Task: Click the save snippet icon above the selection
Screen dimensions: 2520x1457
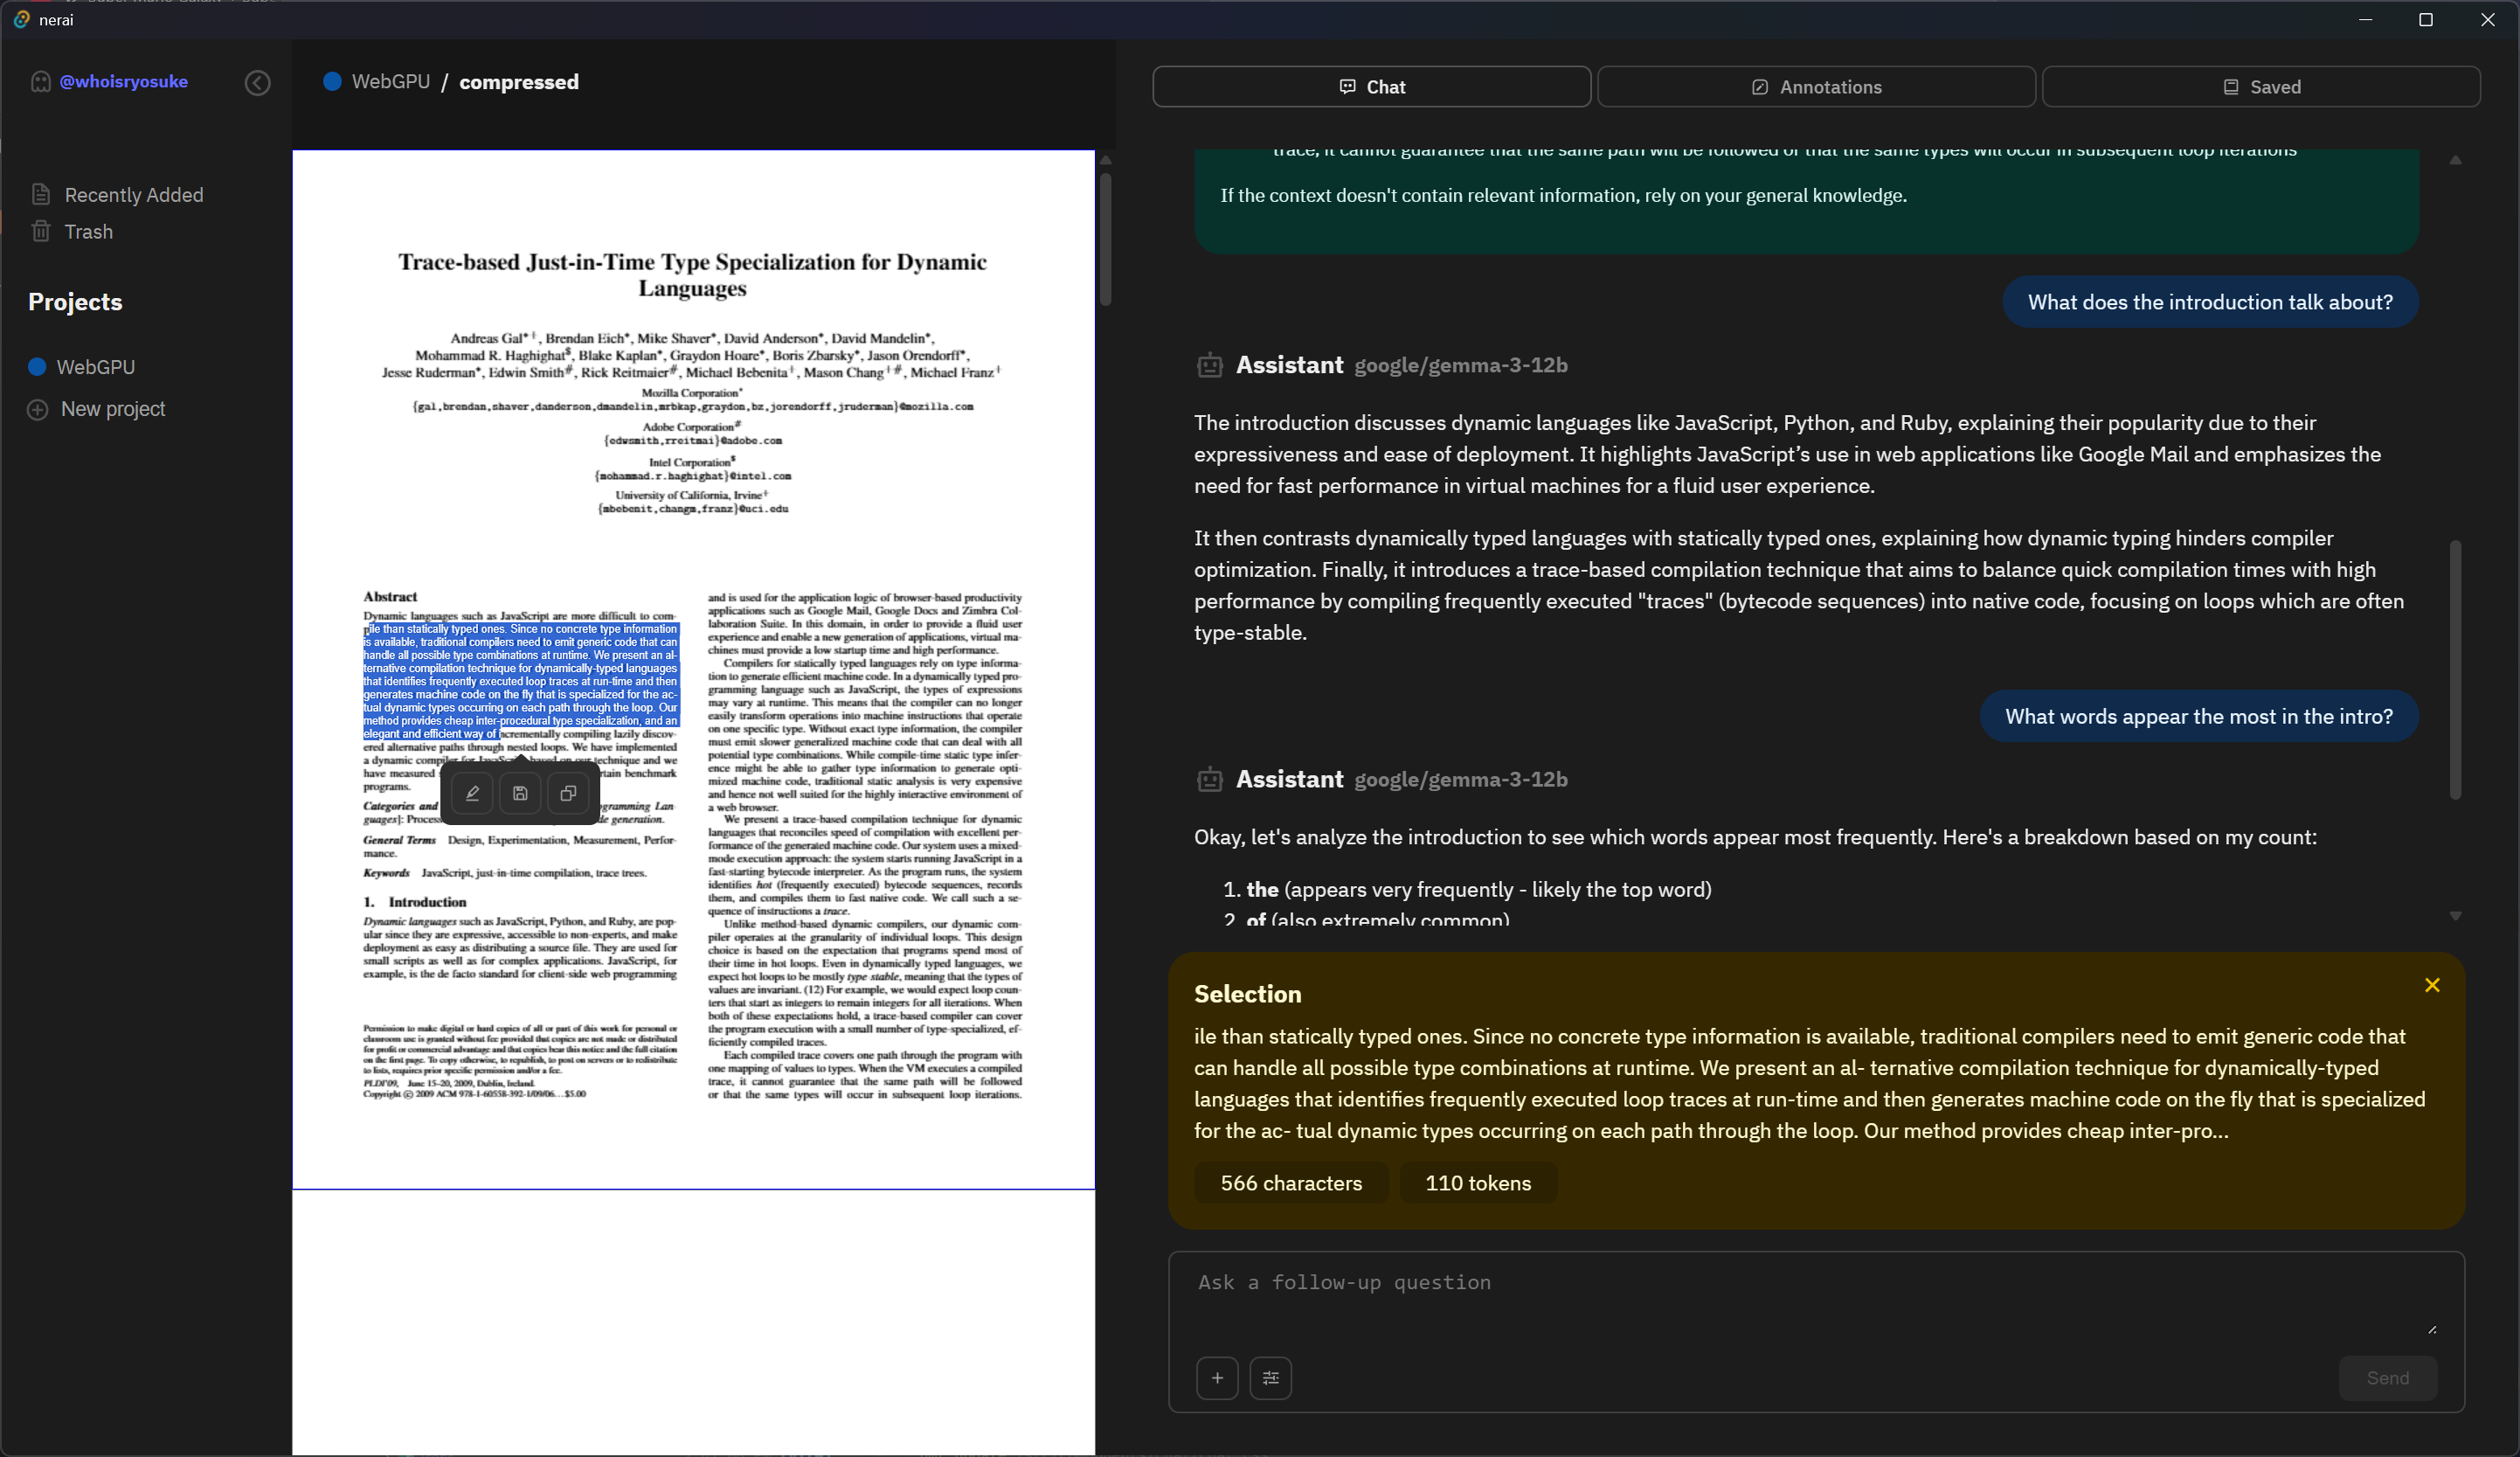Action: [519, 793]
